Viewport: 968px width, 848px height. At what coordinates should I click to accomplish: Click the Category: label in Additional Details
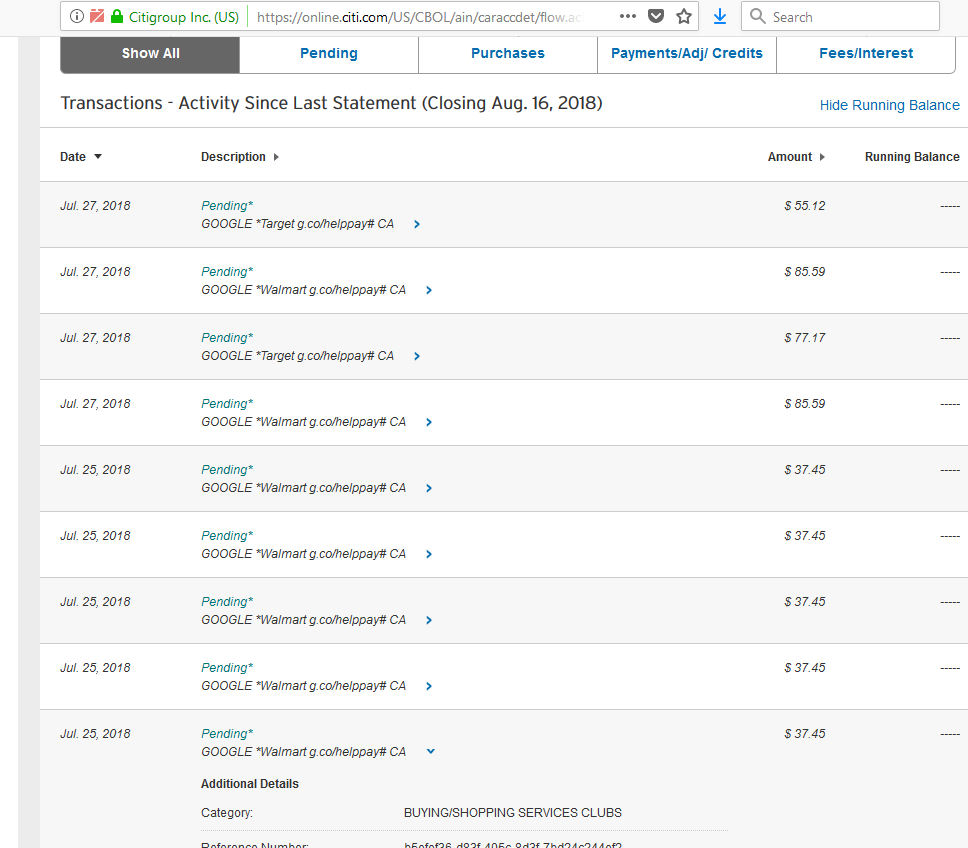pos(227,813)
